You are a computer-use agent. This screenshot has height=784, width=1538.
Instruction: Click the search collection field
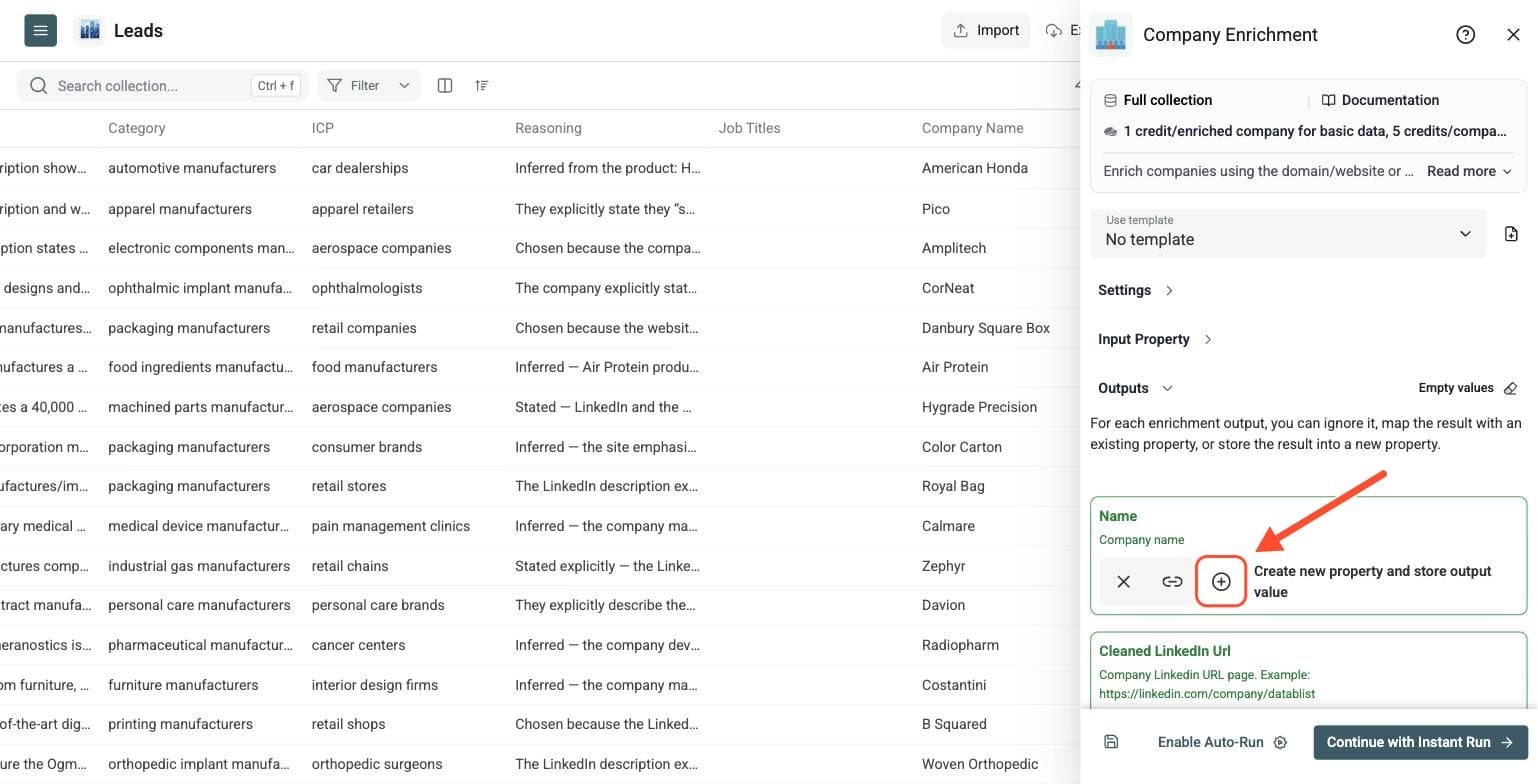(162, 86)
